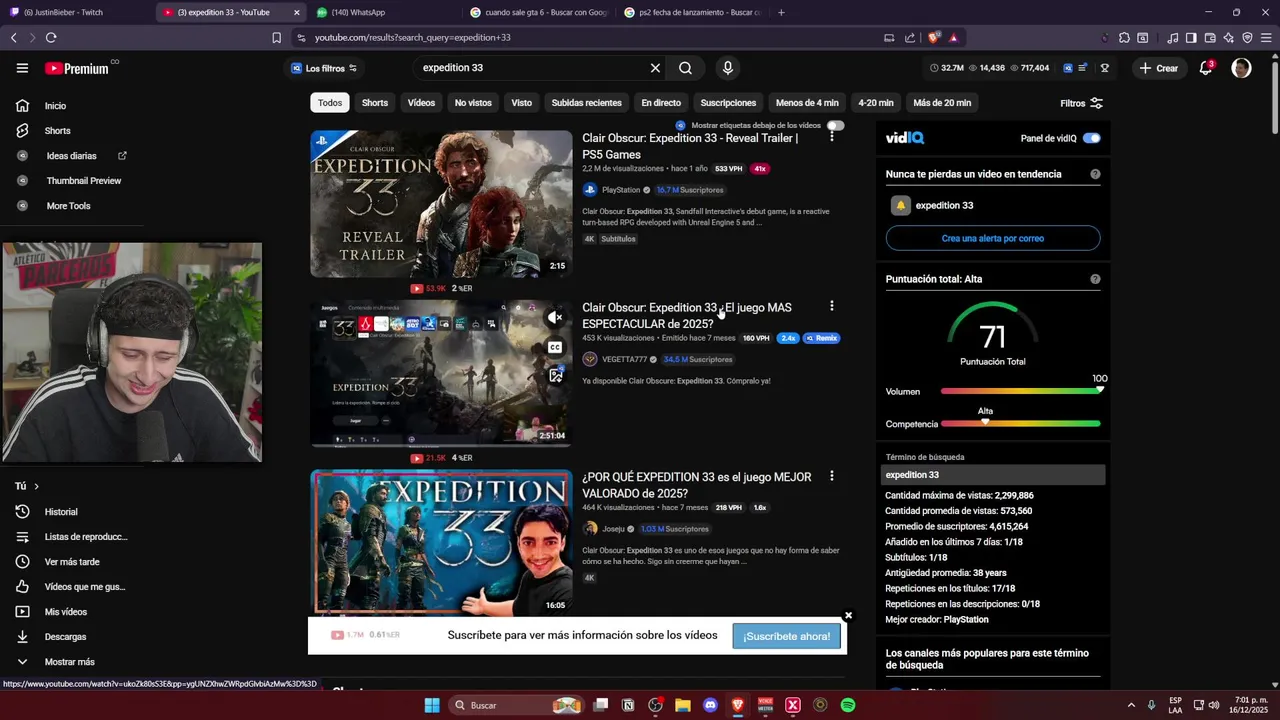
Task: Open Shorts in the sidebar
Action: [x=57, y=131]
